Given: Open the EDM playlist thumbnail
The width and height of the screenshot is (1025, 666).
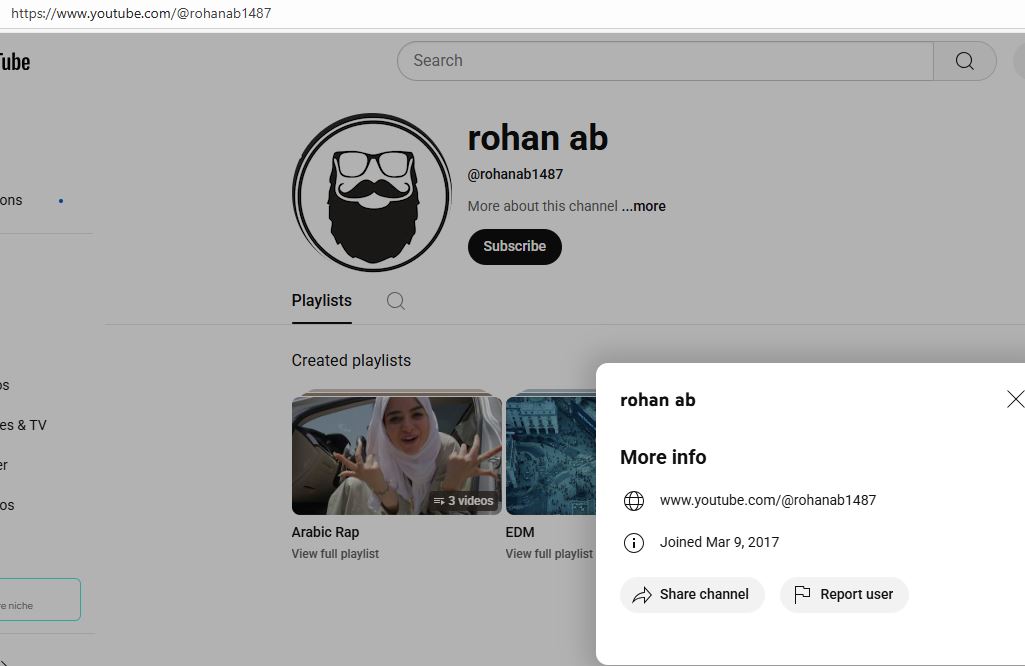Looking at the screenshot, I should tap(550, 455).
